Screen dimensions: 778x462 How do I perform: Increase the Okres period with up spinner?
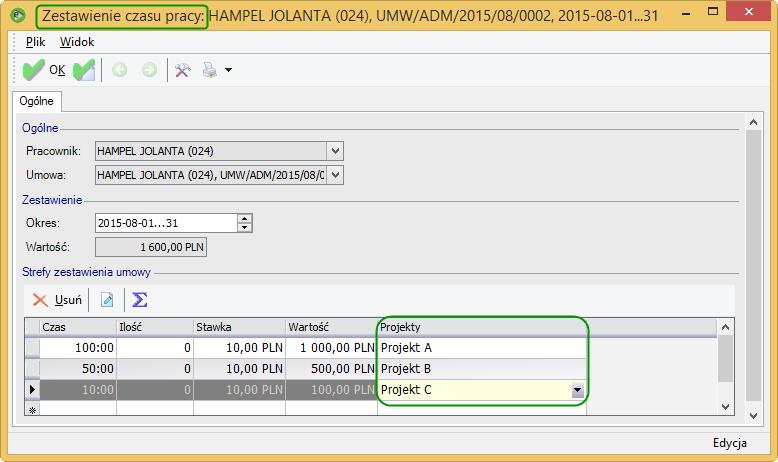coord(245,219)
